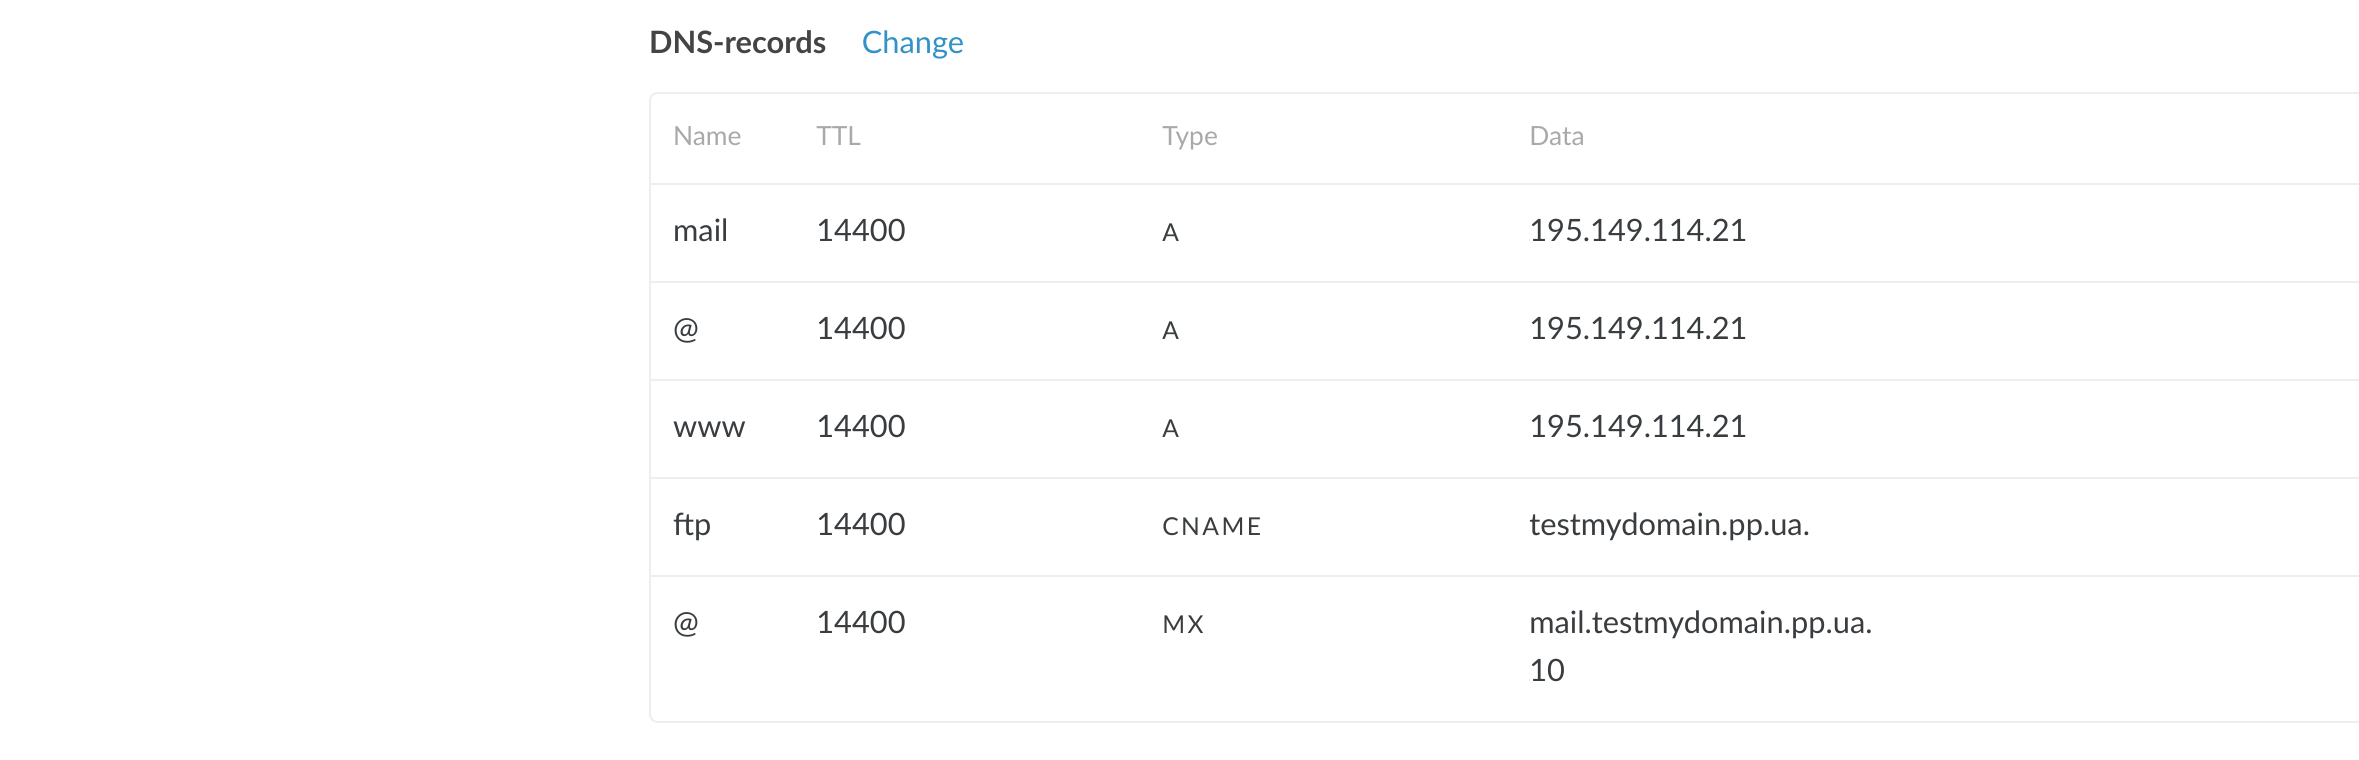Click the ftp record name

692,525
